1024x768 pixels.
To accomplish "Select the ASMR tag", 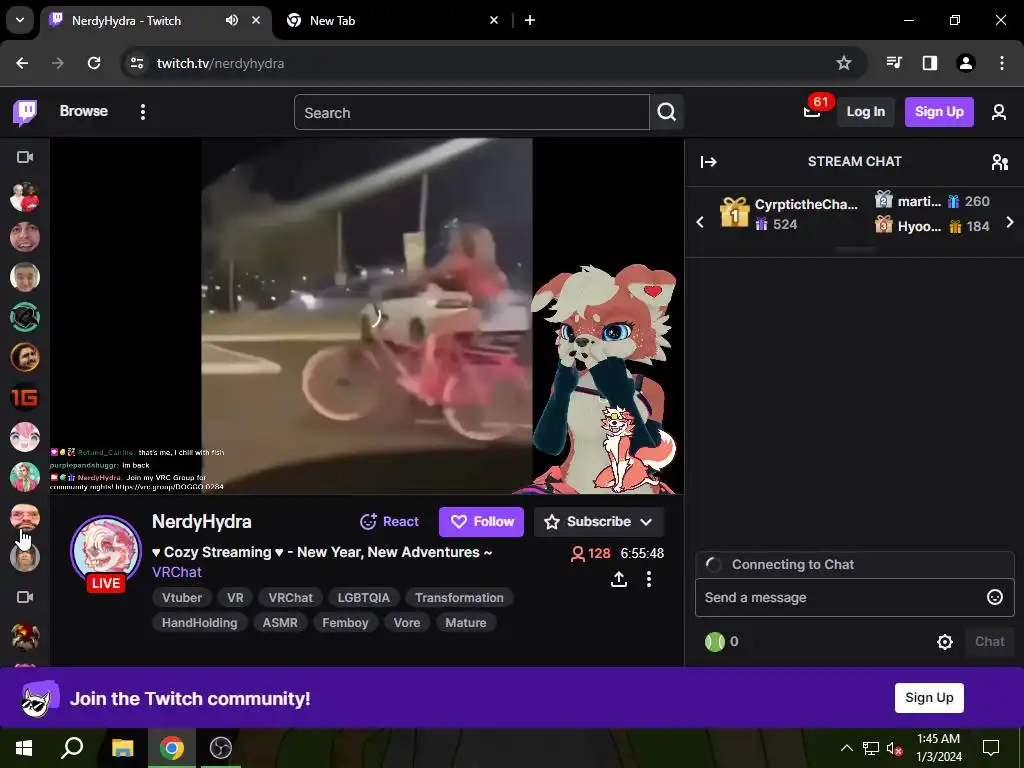I will 280,622.
